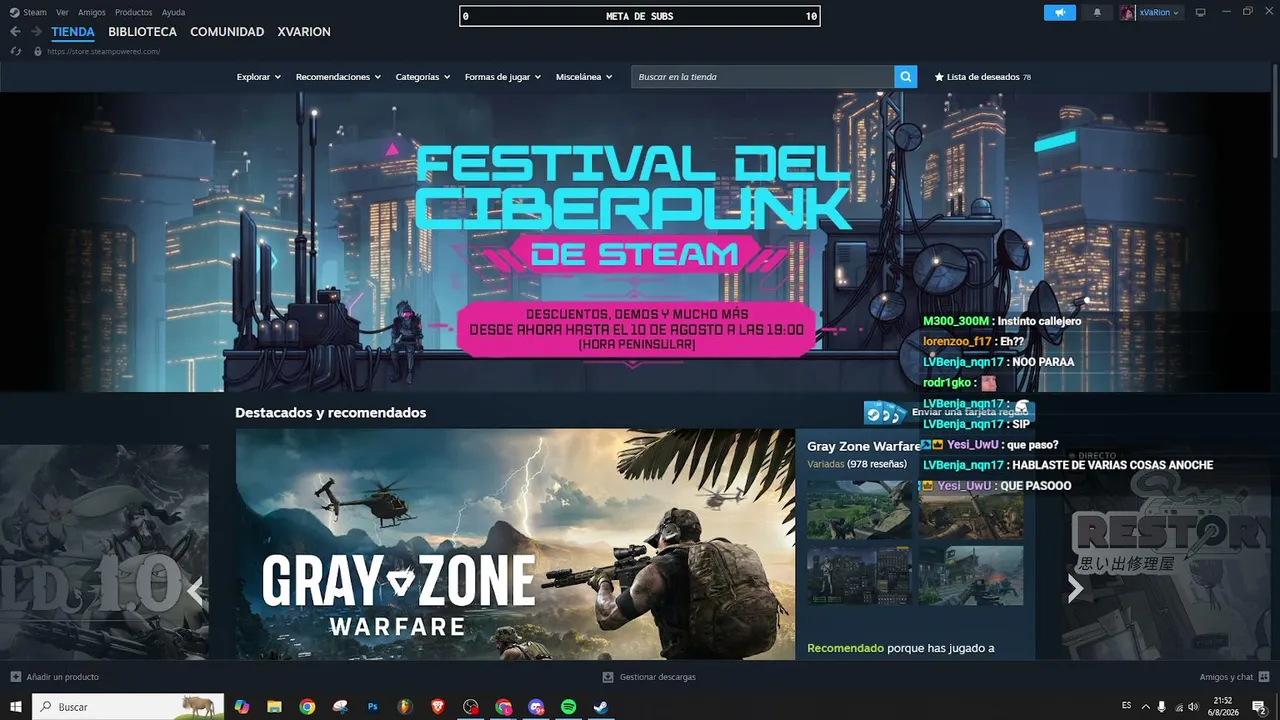
Task: Click the microphone icon in system tray
Action: [x=1161, y=707]
